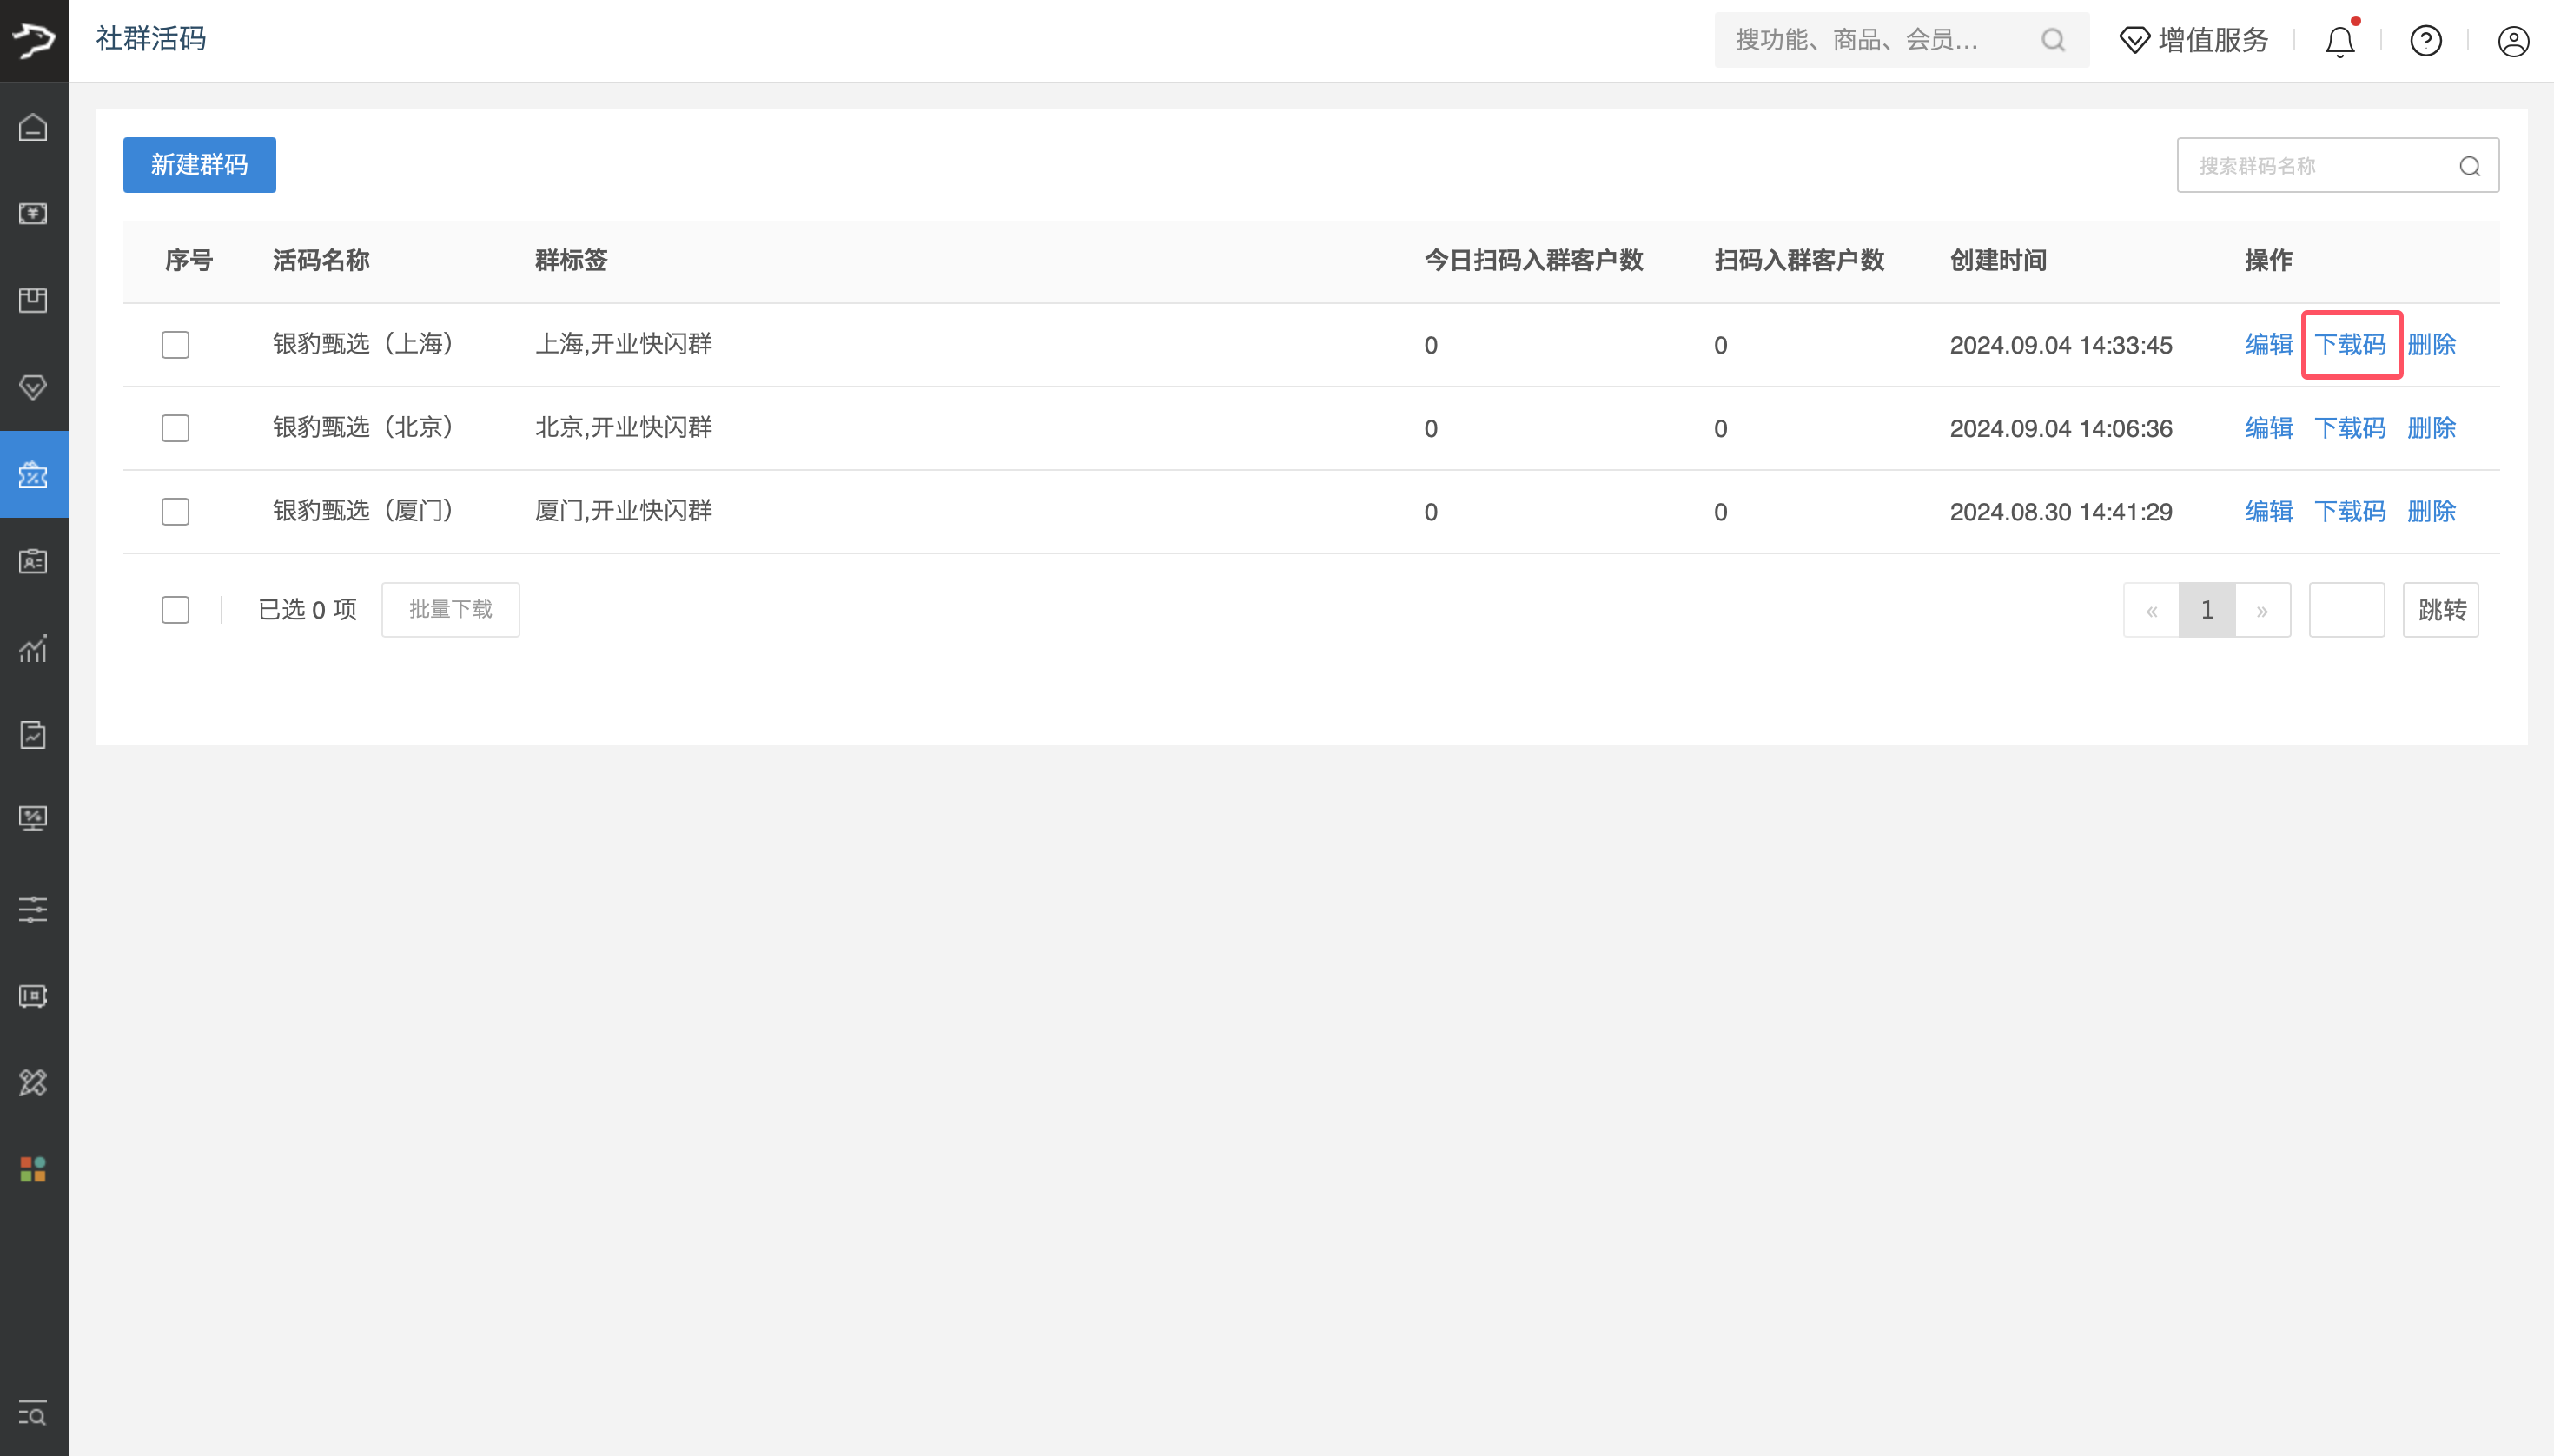Screen dimensions: 2554x1456
Task: Check the box for 银豹甄选（厦门）row
Action: [x=175, y=512]
